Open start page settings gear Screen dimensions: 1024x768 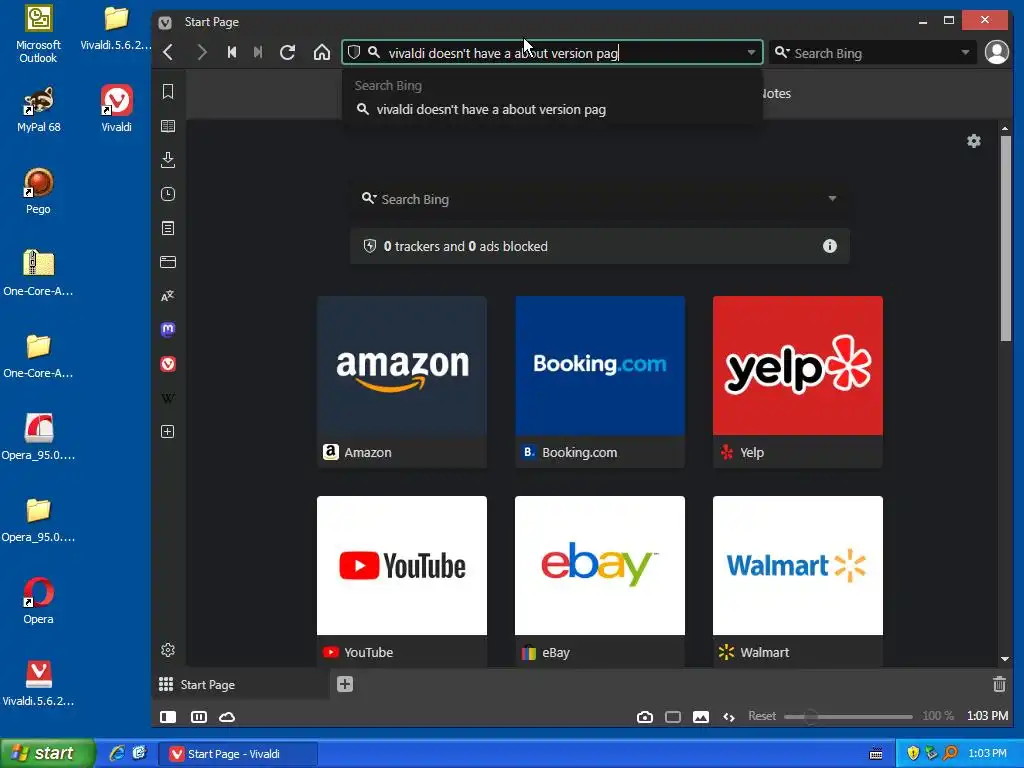point(974,141)
